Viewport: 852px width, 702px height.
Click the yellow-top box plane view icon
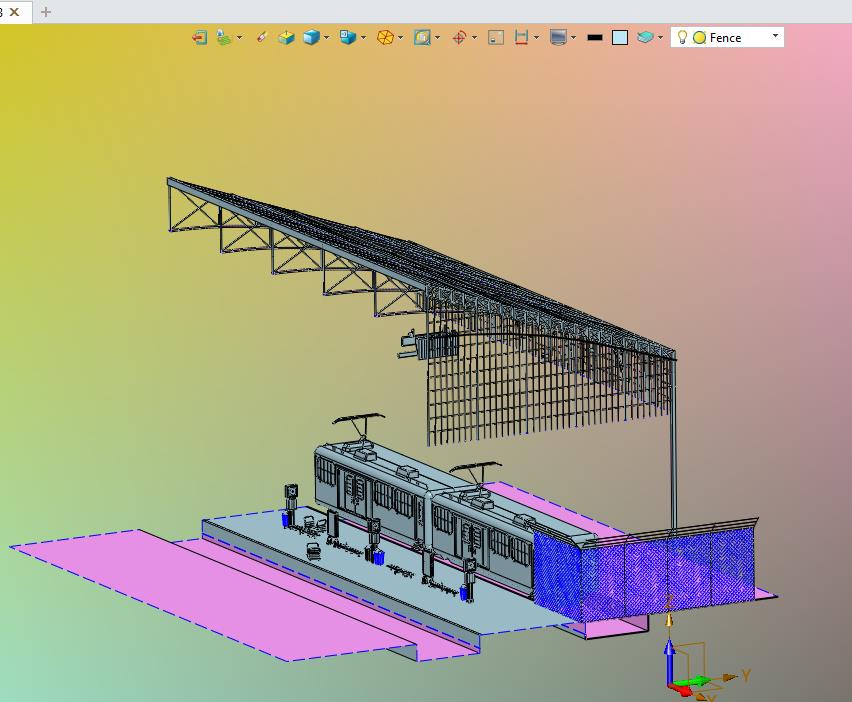pyautogui.click(x=286, y=37)
